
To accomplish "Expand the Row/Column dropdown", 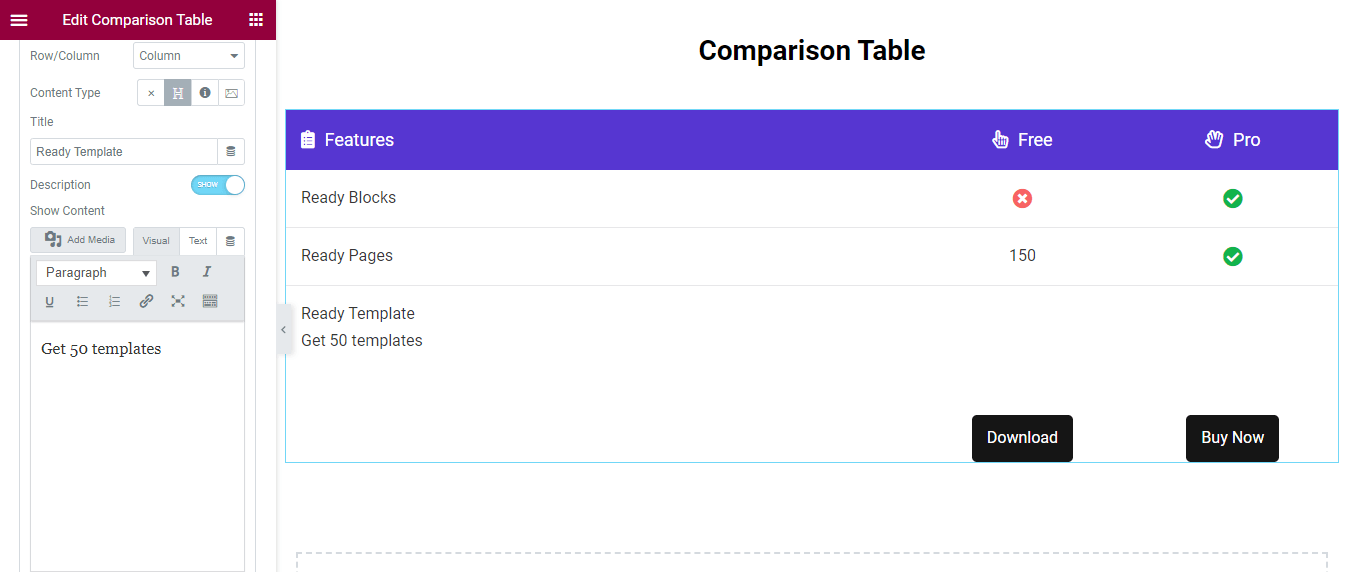I will click(189, 56).
